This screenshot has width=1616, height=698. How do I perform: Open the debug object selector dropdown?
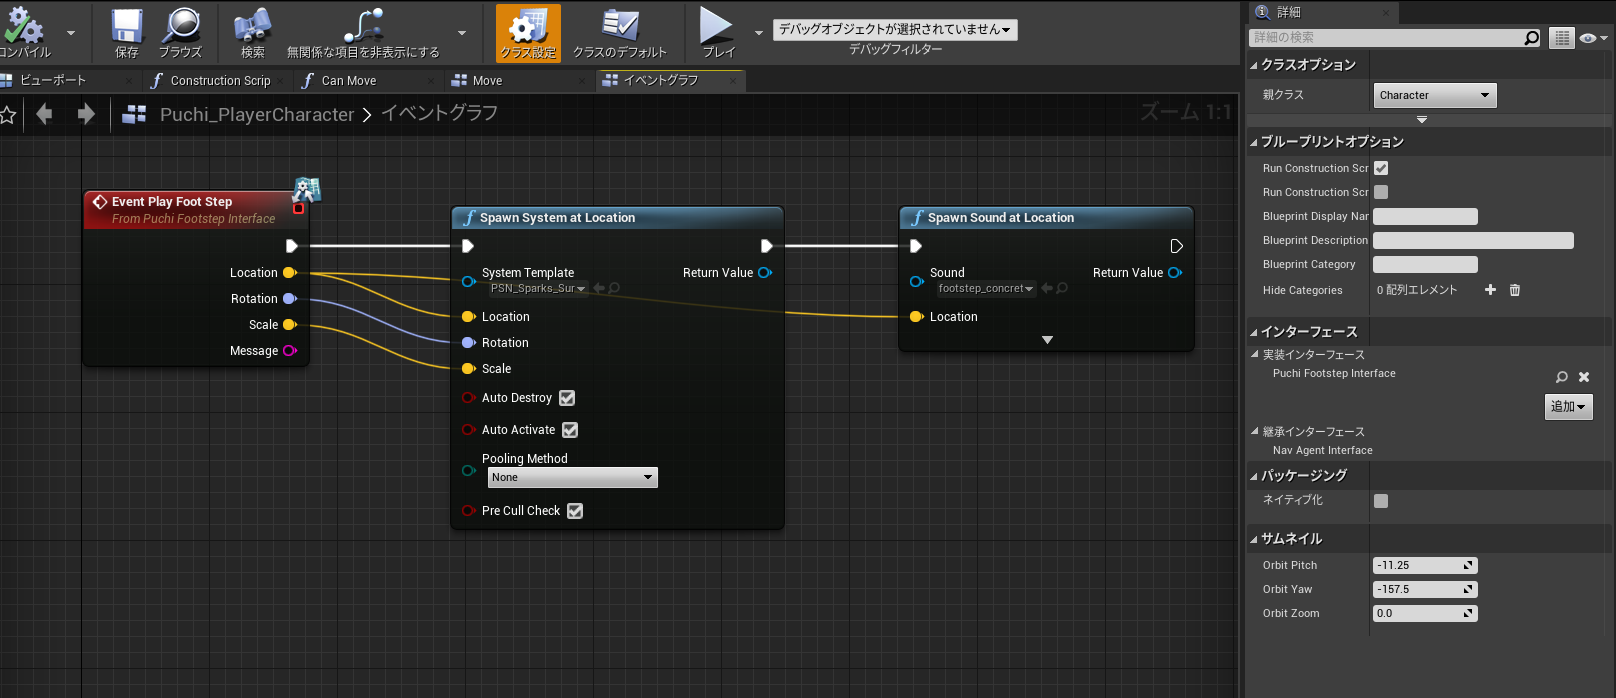tap(895, 30)
